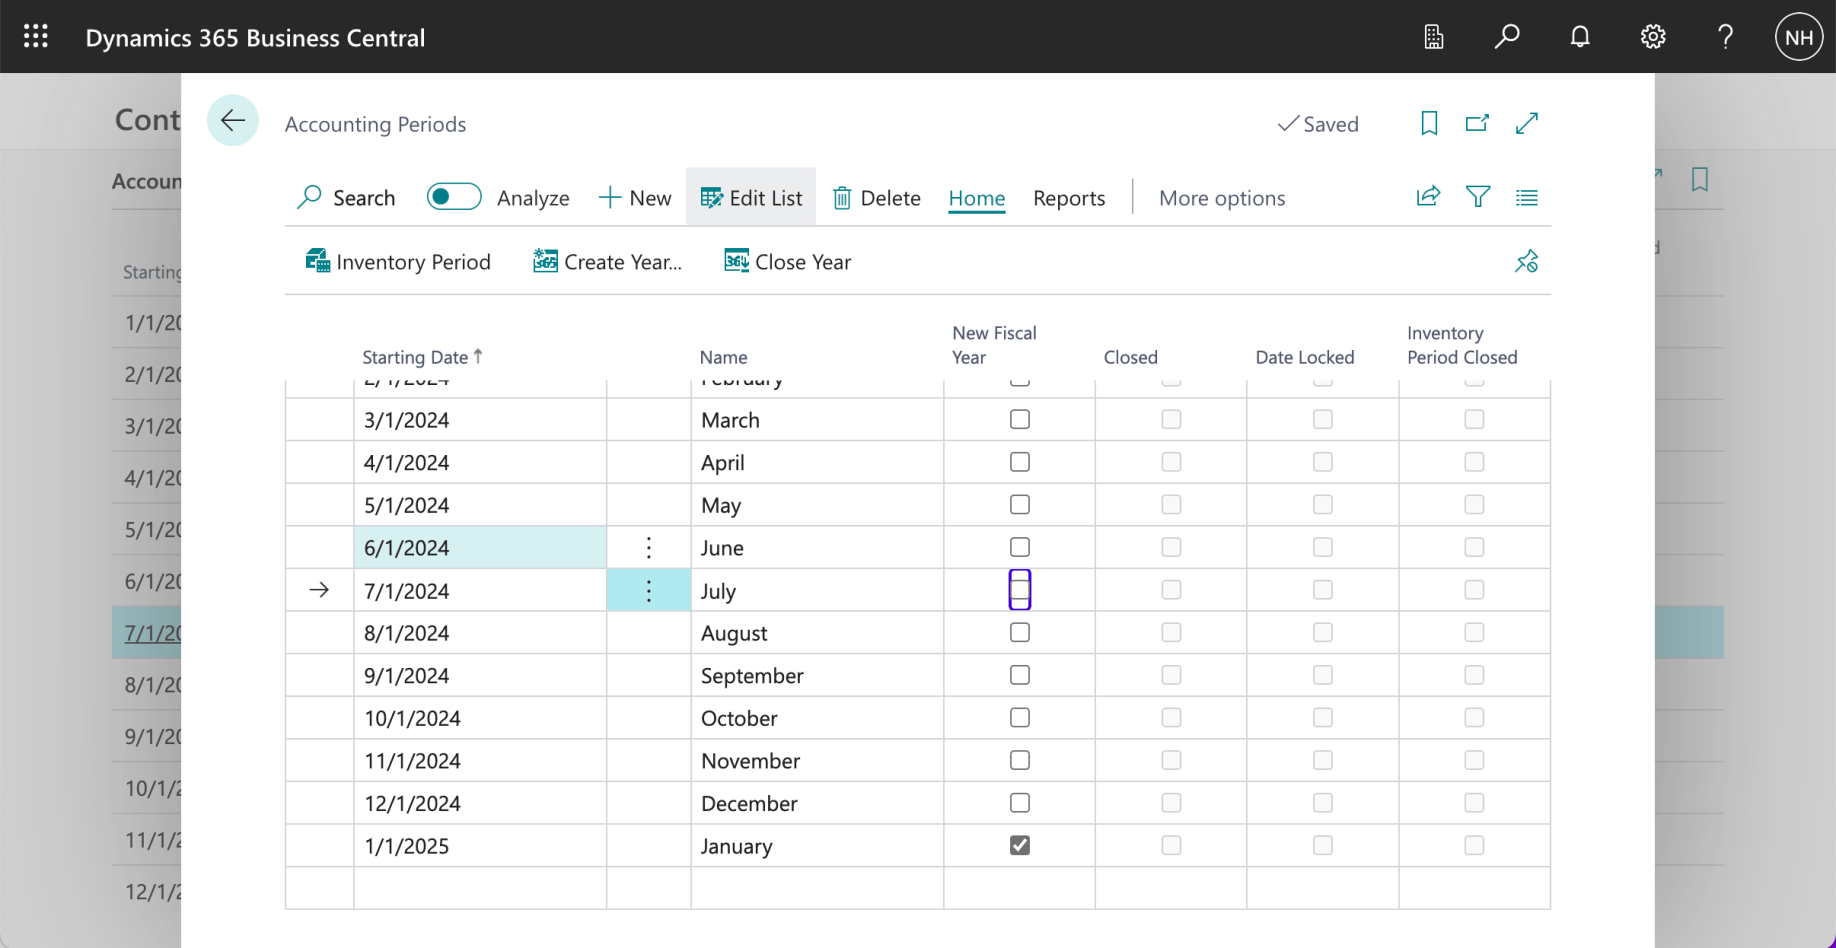Open the settings gear

[x=1653, y=37]
